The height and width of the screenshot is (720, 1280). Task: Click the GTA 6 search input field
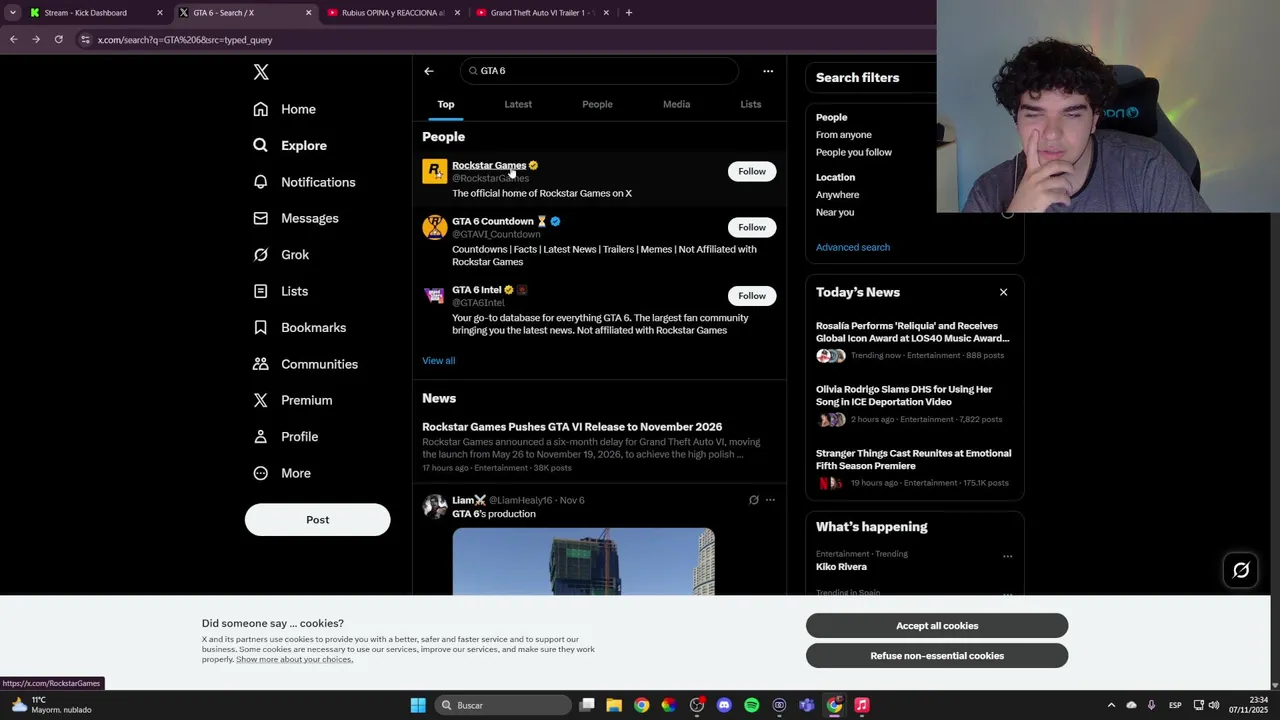[x=599, y=71]
